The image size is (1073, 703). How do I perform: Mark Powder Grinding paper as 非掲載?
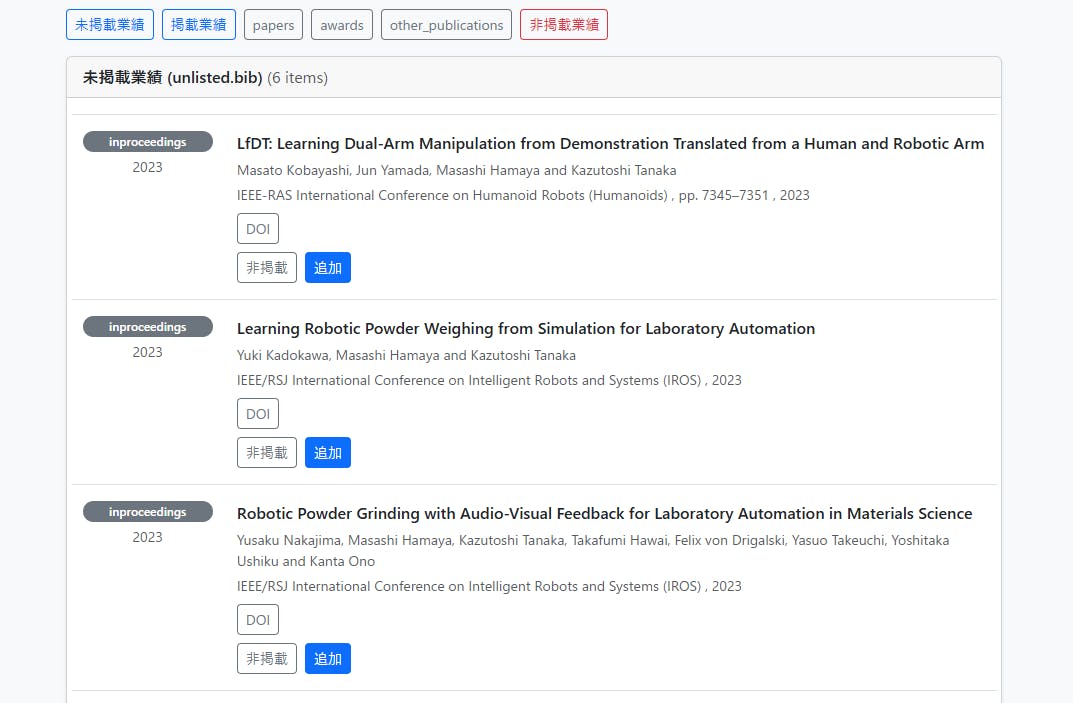[267, 659]
